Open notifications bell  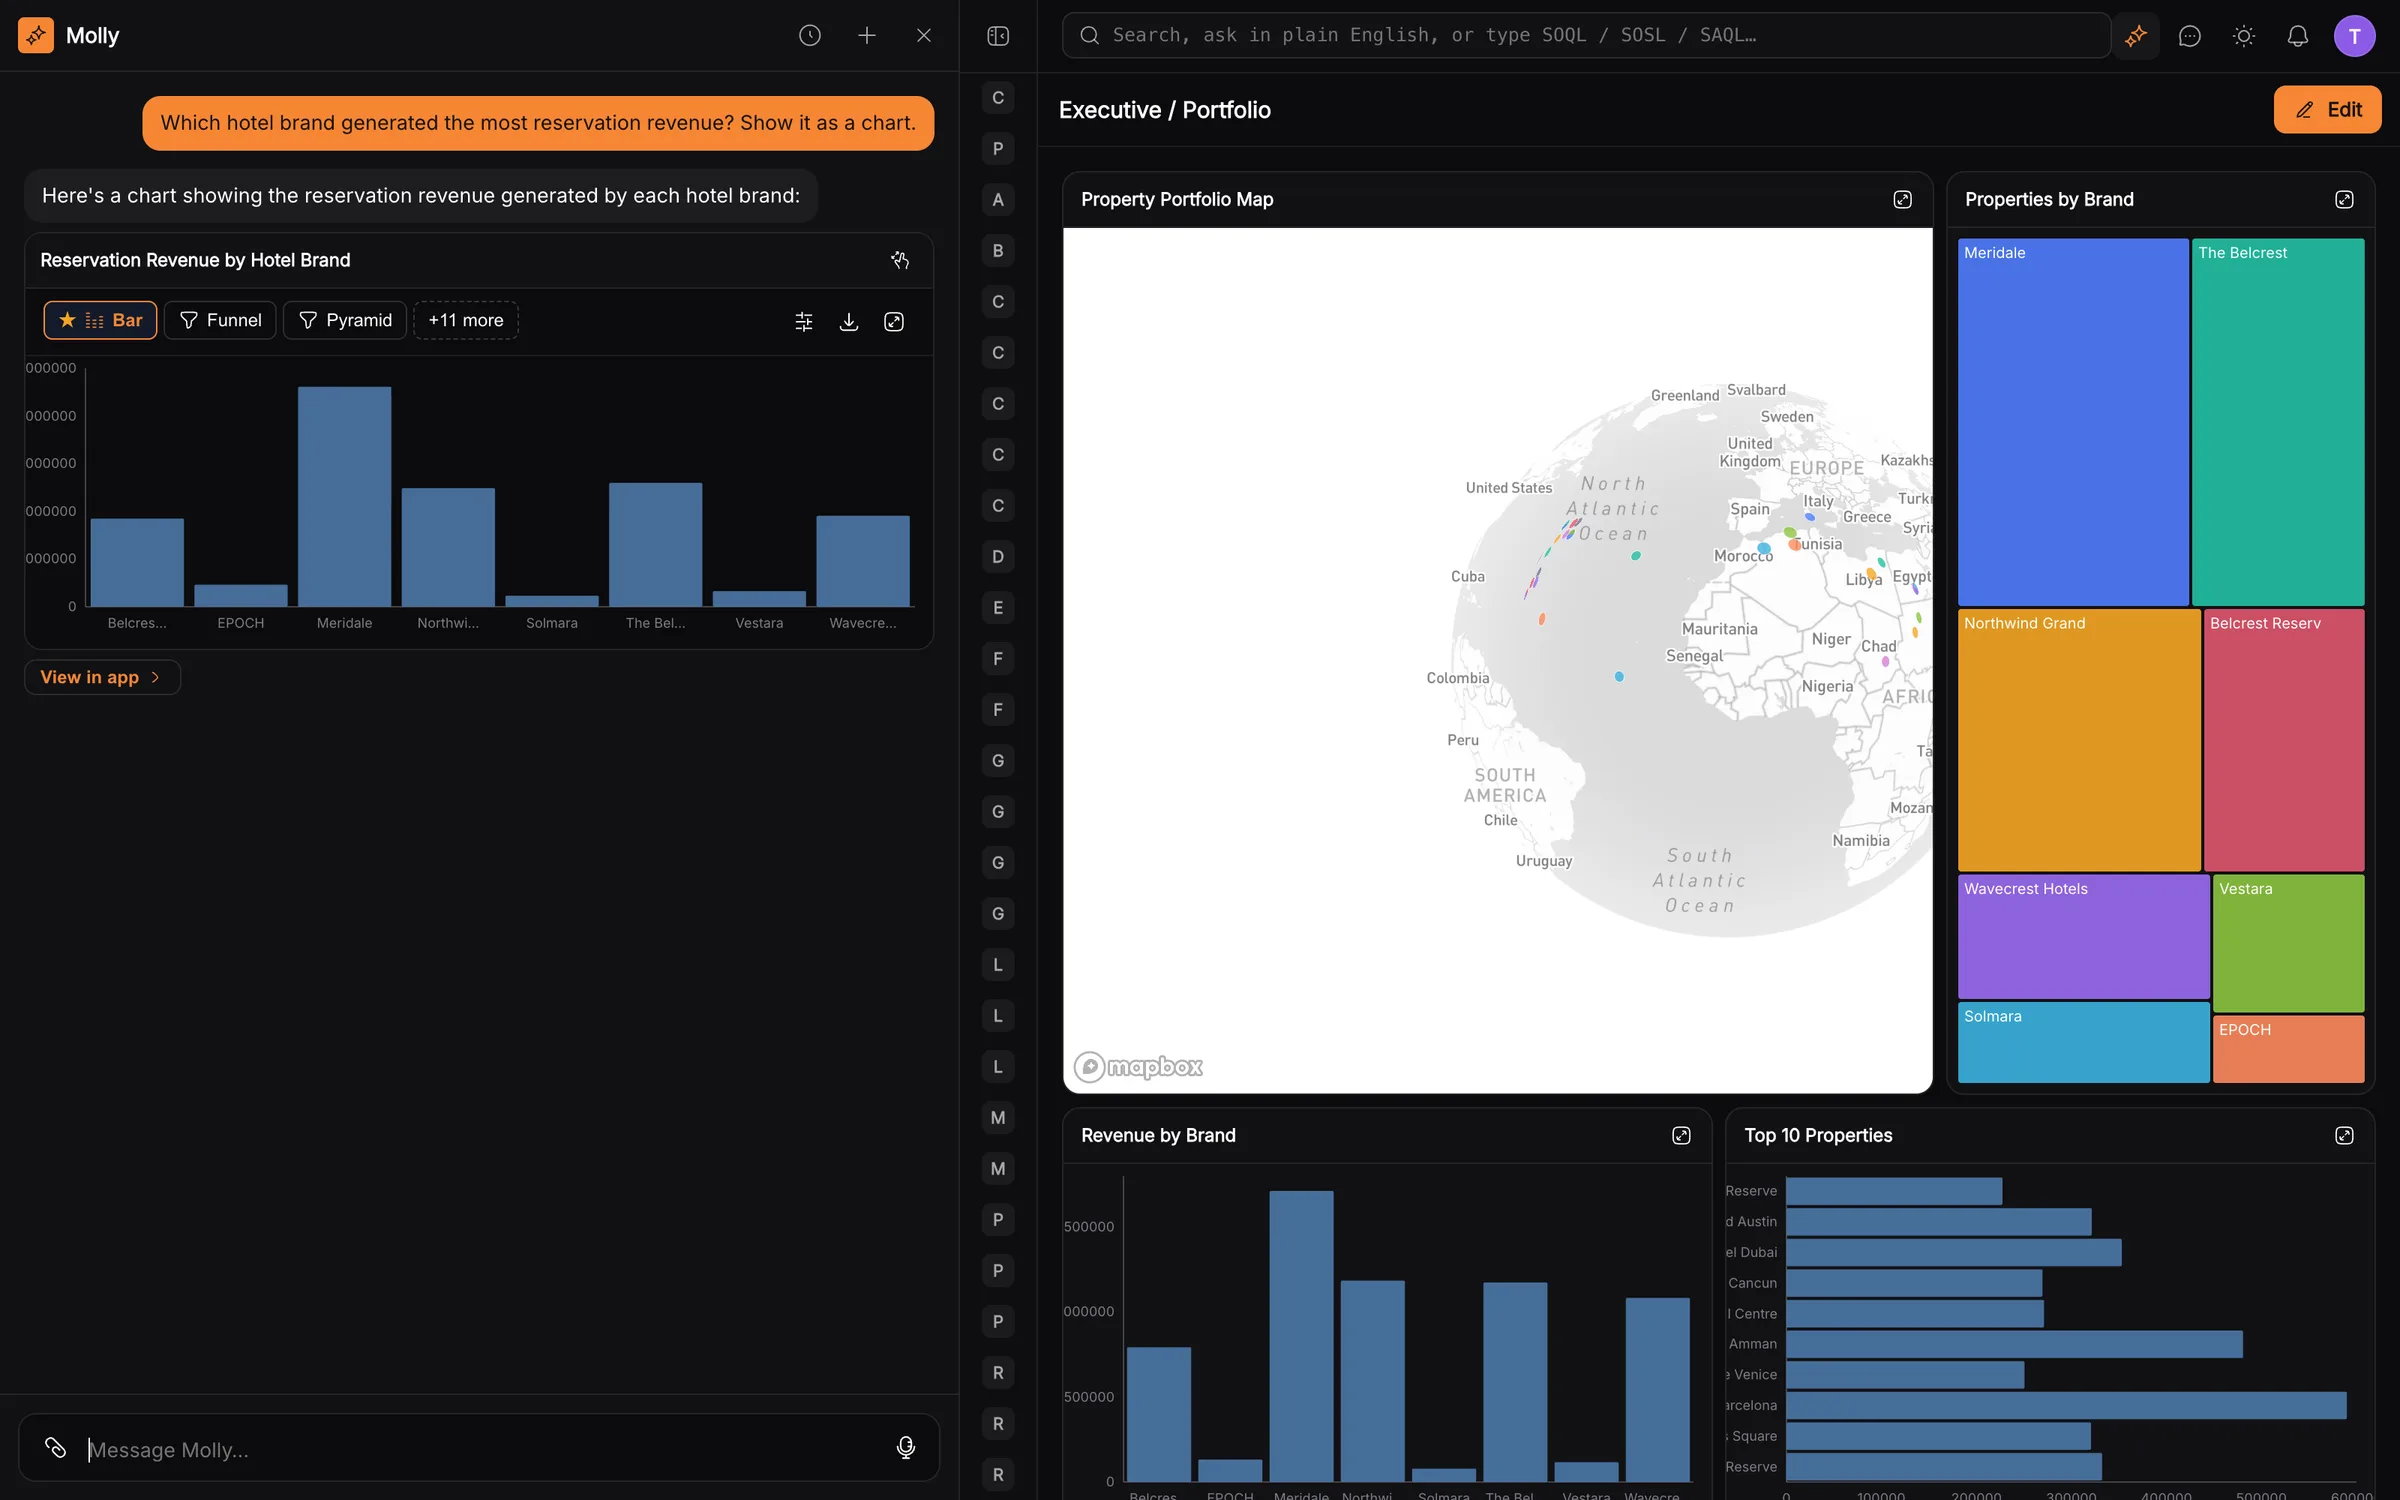(x=2298, y=36)
